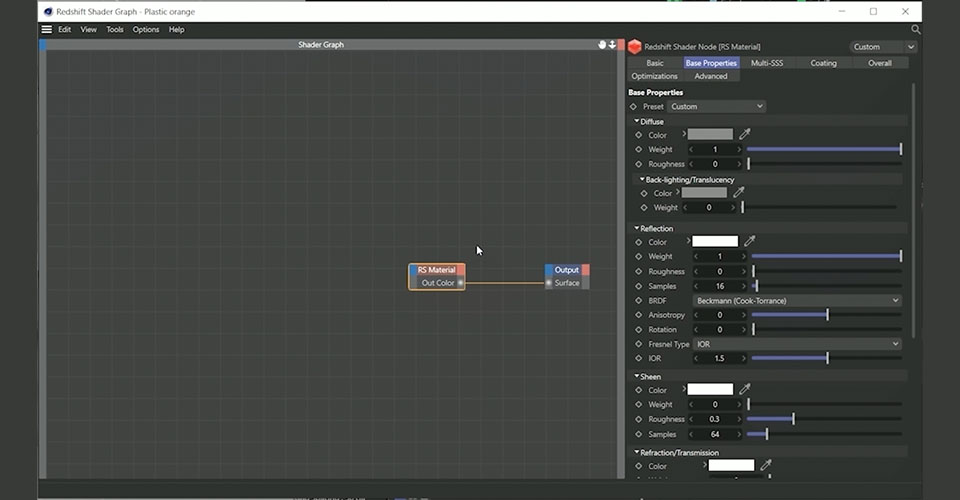Click the Sheen white color swatch
Image resolution: width=960 pixels, height=500 pixels.
pyautogui.click(x=710, y=389)
